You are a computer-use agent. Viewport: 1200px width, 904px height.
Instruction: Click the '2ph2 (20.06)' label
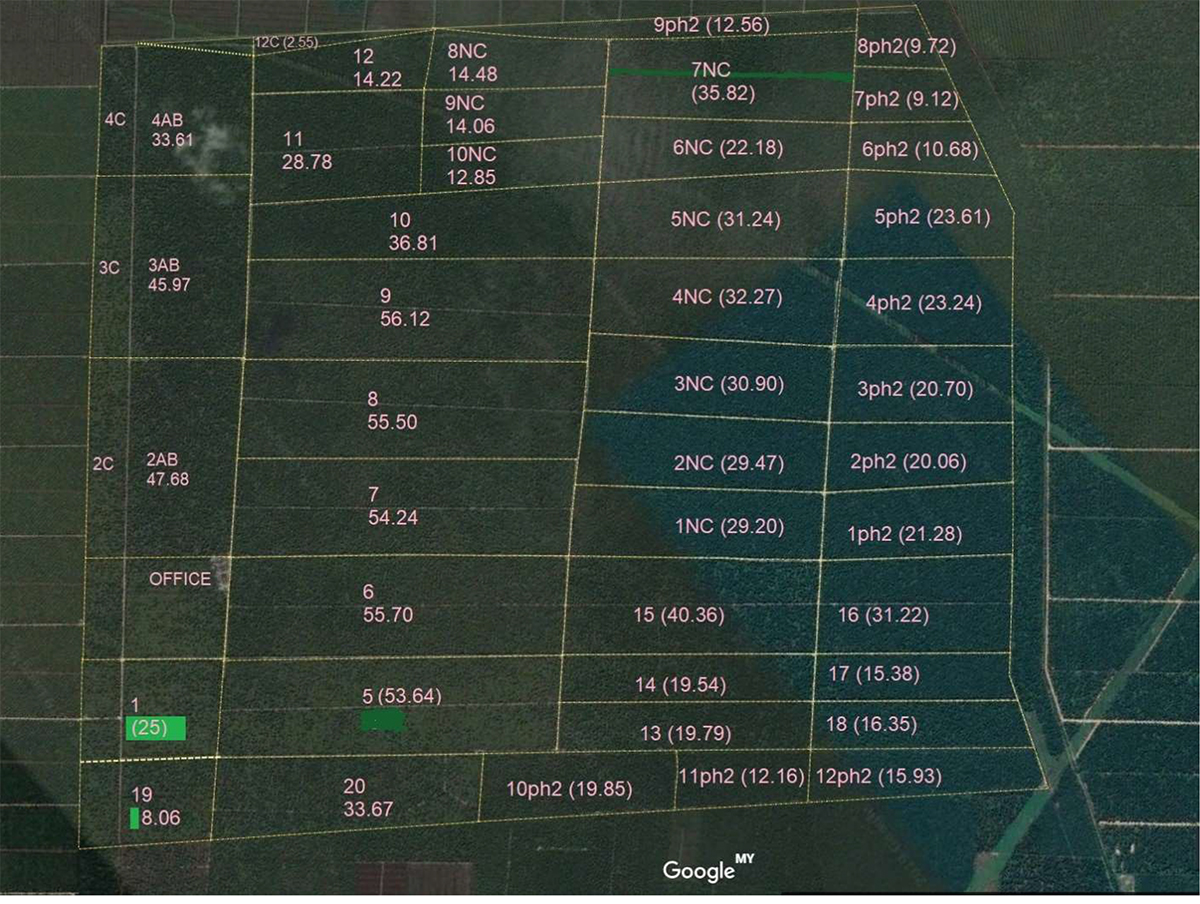pos(908,462)
